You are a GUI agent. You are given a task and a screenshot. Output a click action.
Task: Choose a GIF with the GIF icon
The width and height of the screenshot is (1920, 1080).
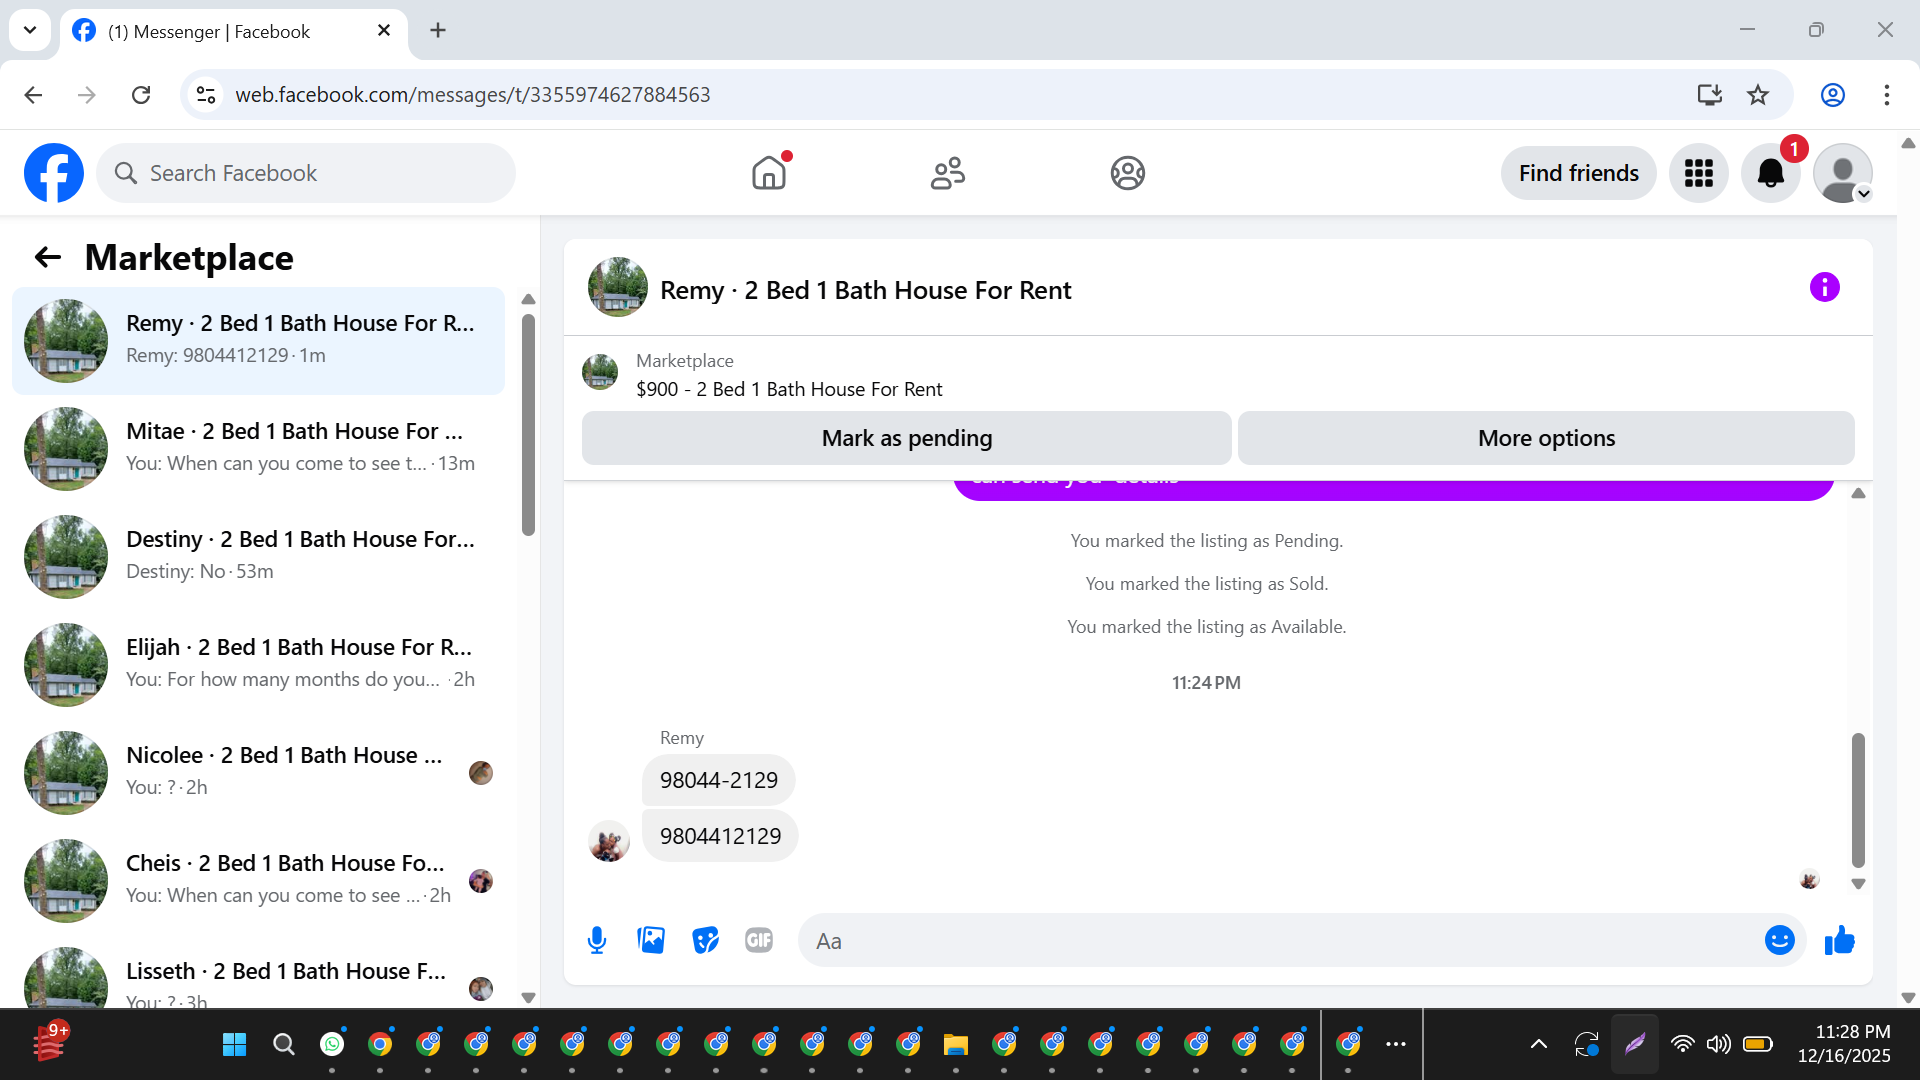(759, 940)
